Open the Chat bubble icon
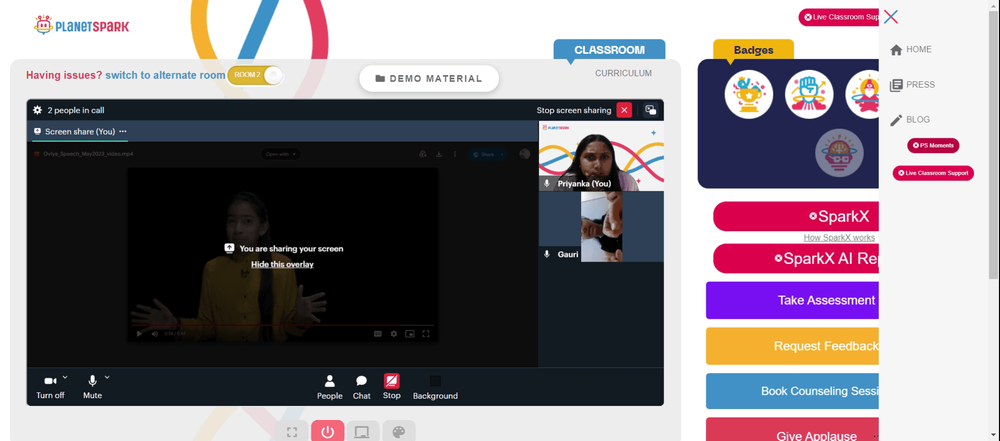The width and height of the screenshot is (1000, 441). 362,381
